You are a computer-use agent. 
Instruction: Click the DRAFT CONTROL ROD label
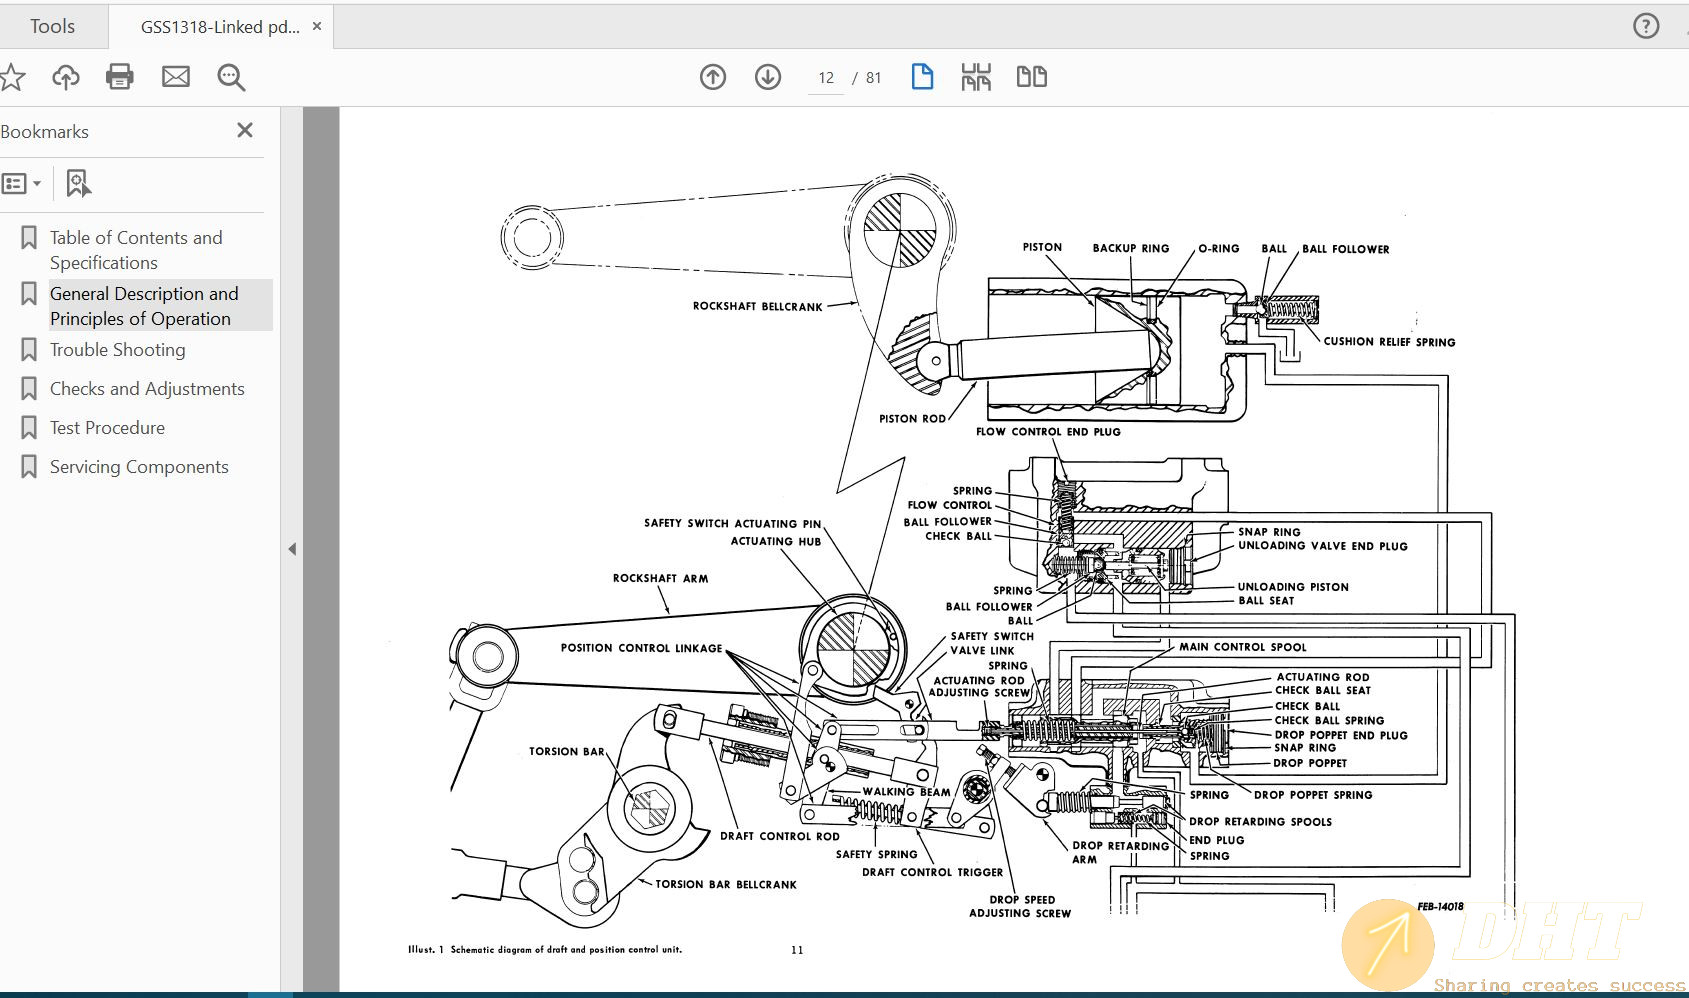coord(780,837)
